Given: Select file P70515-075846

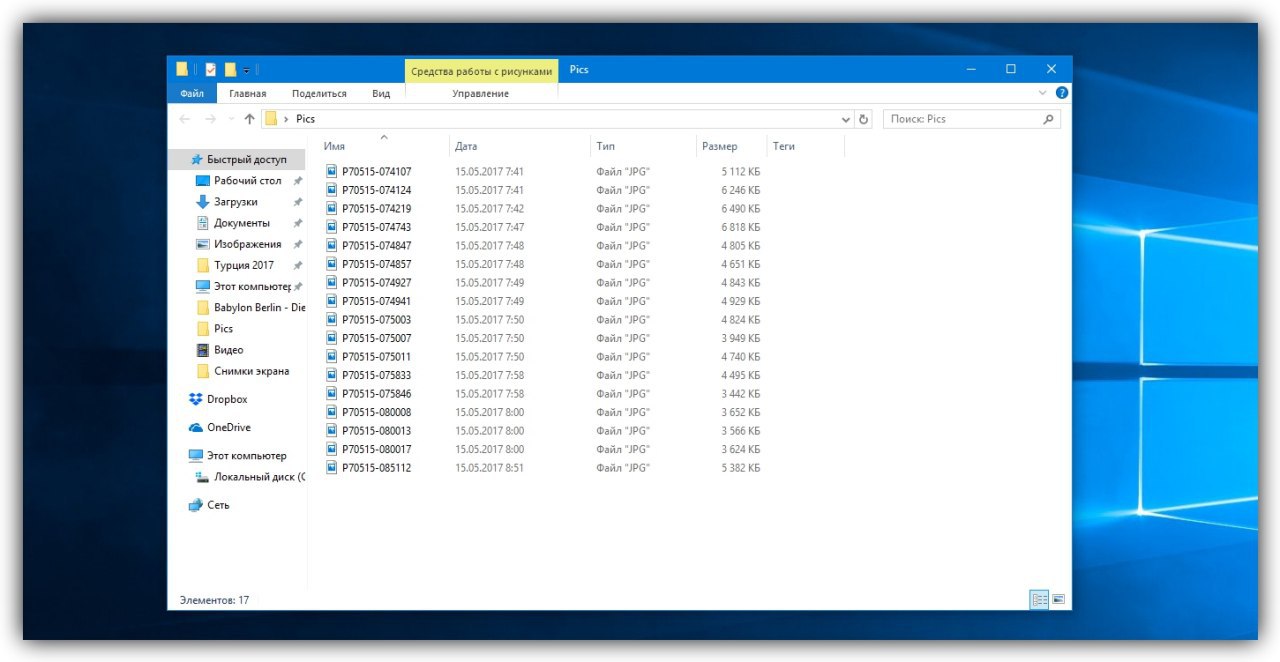Looking at the screenshot, I should coord(376,394).
